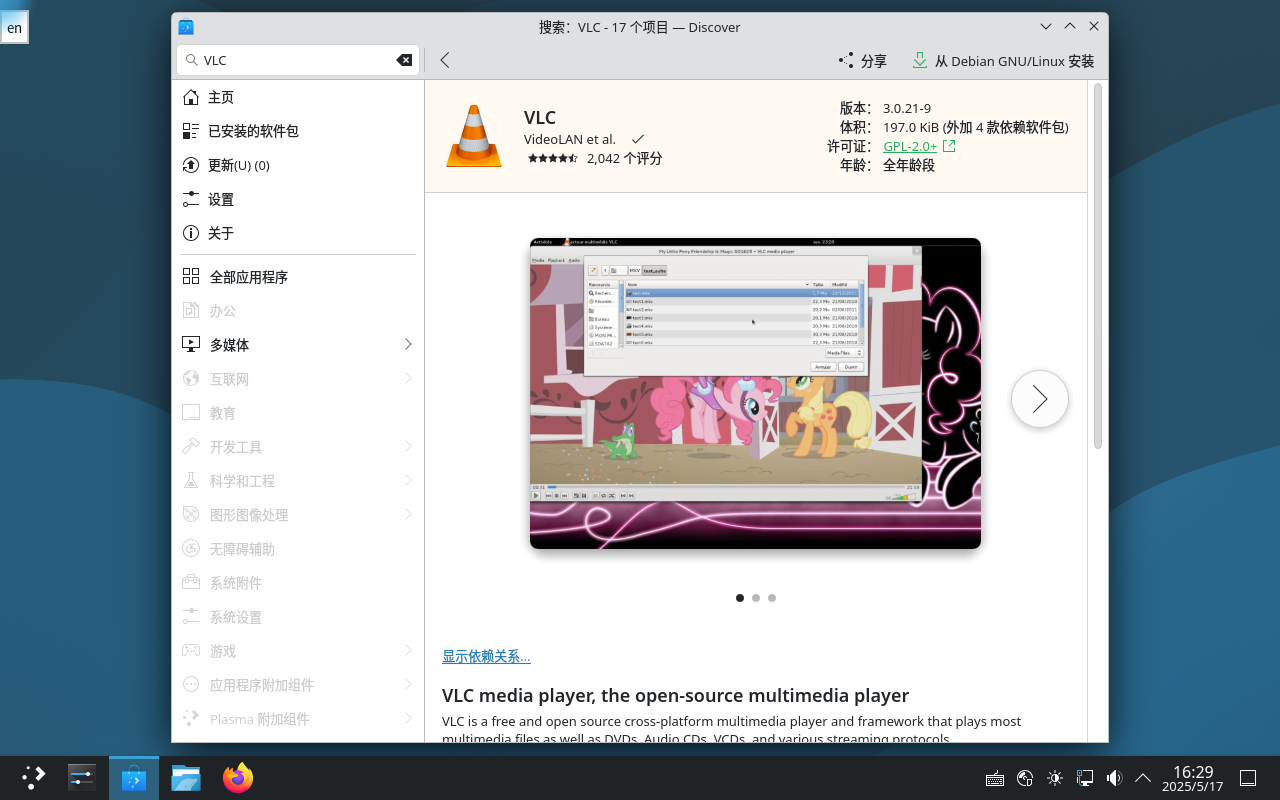Expand the 科学和工程 category chevron

click(408, 480)
